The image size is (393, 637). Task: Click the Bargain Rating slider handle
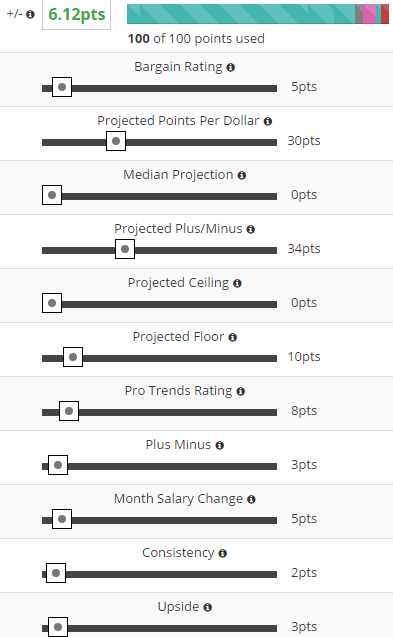click(x=62, y=87)
